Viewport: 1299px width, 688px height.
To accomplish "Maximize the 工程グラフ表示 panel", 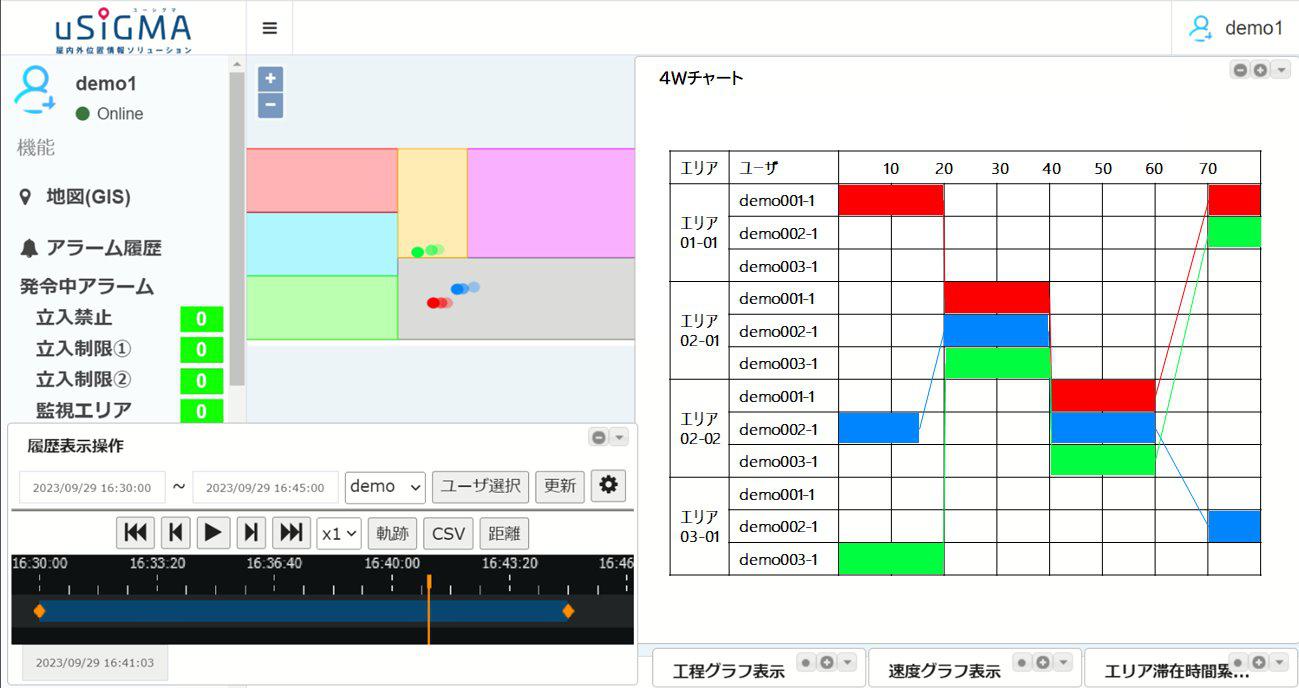I will tap(826, 662).
